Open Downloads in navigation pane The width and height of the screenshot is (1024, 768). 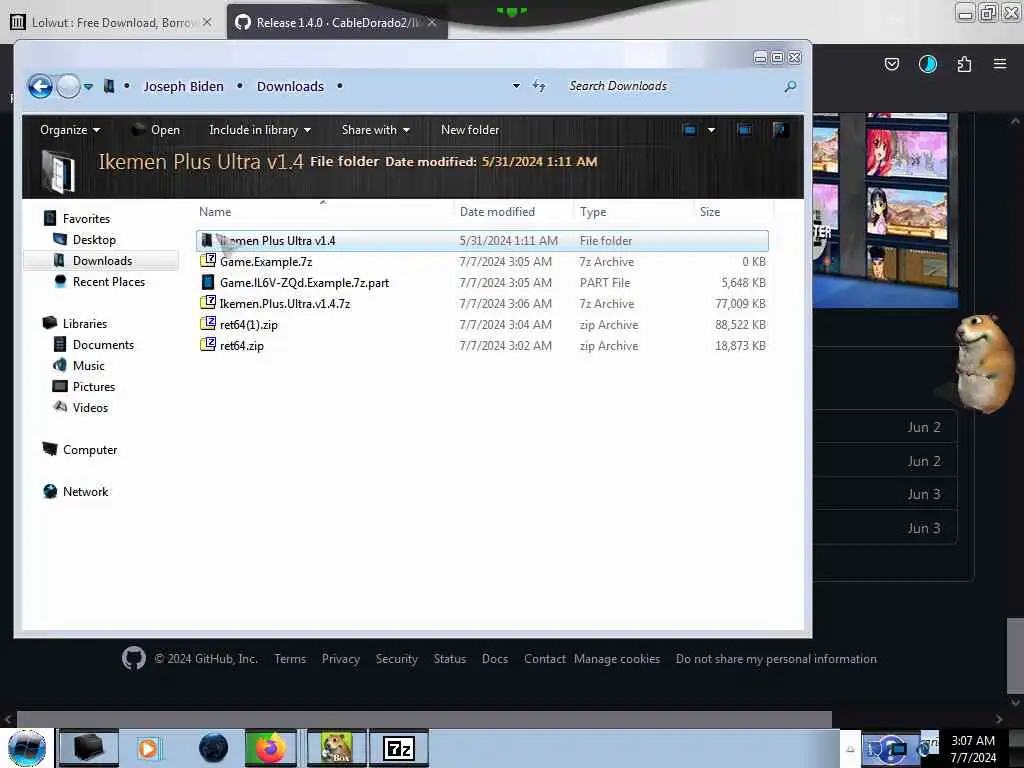[x=103, y=261]
